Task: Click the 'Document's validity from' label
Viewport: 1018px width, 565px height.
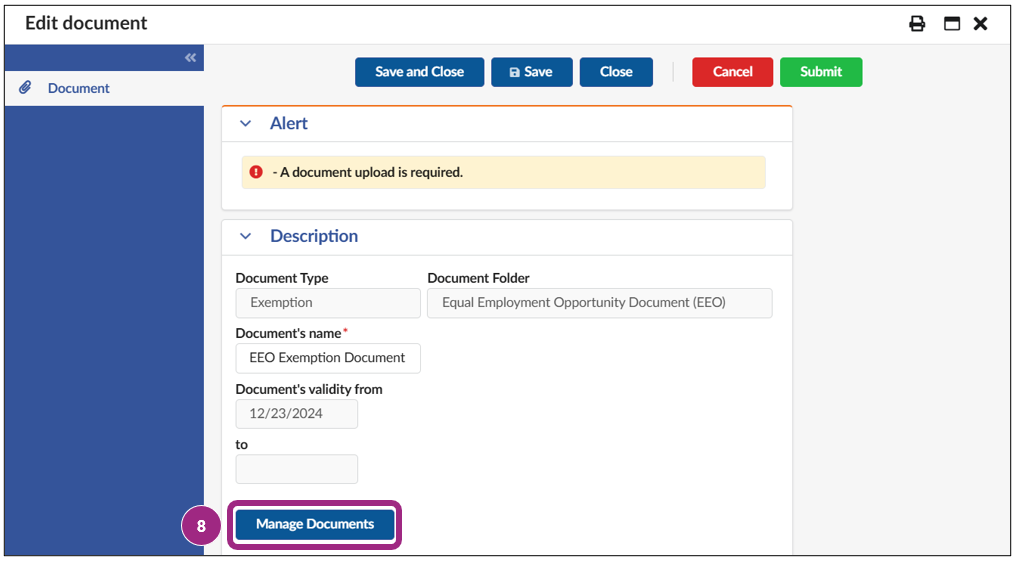Action: point(309,390)
